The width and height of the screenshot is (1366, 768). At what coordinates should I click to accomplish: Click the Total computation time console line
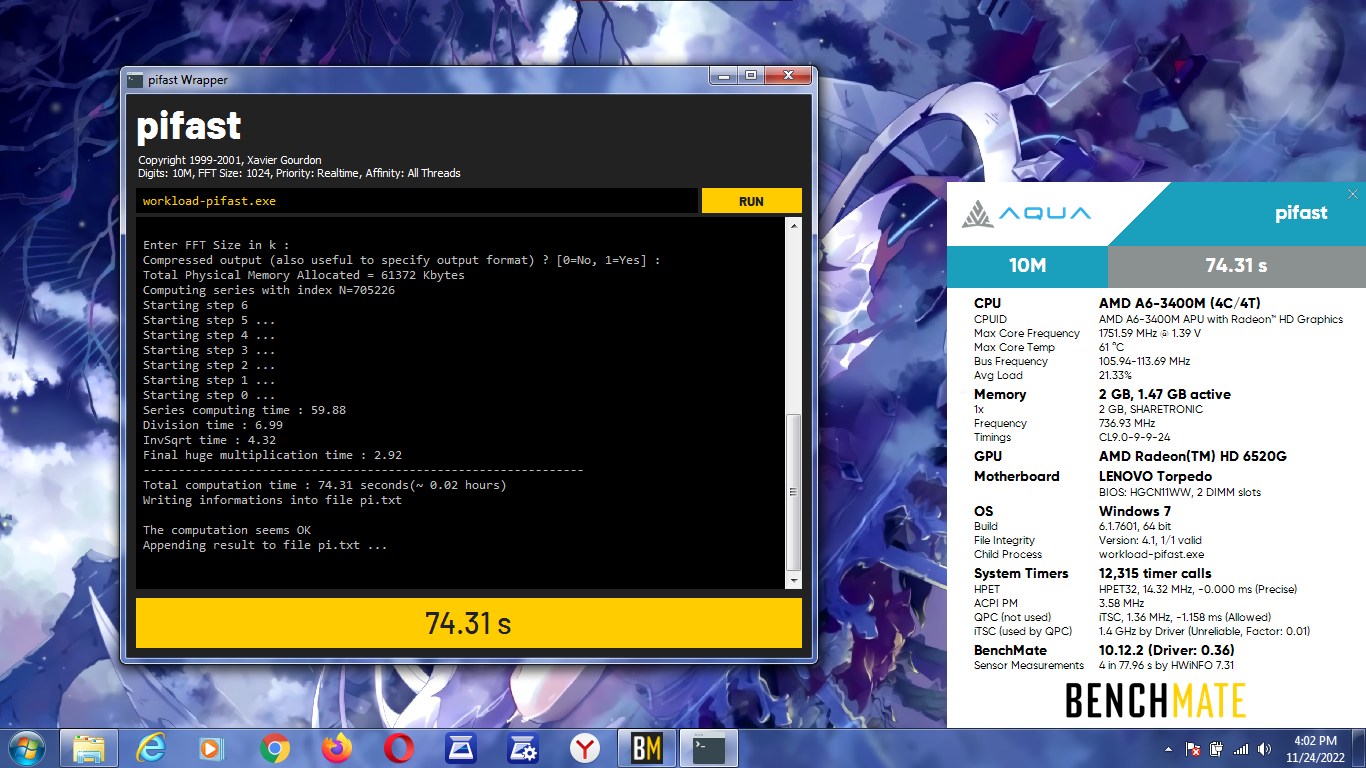(325, 485)
